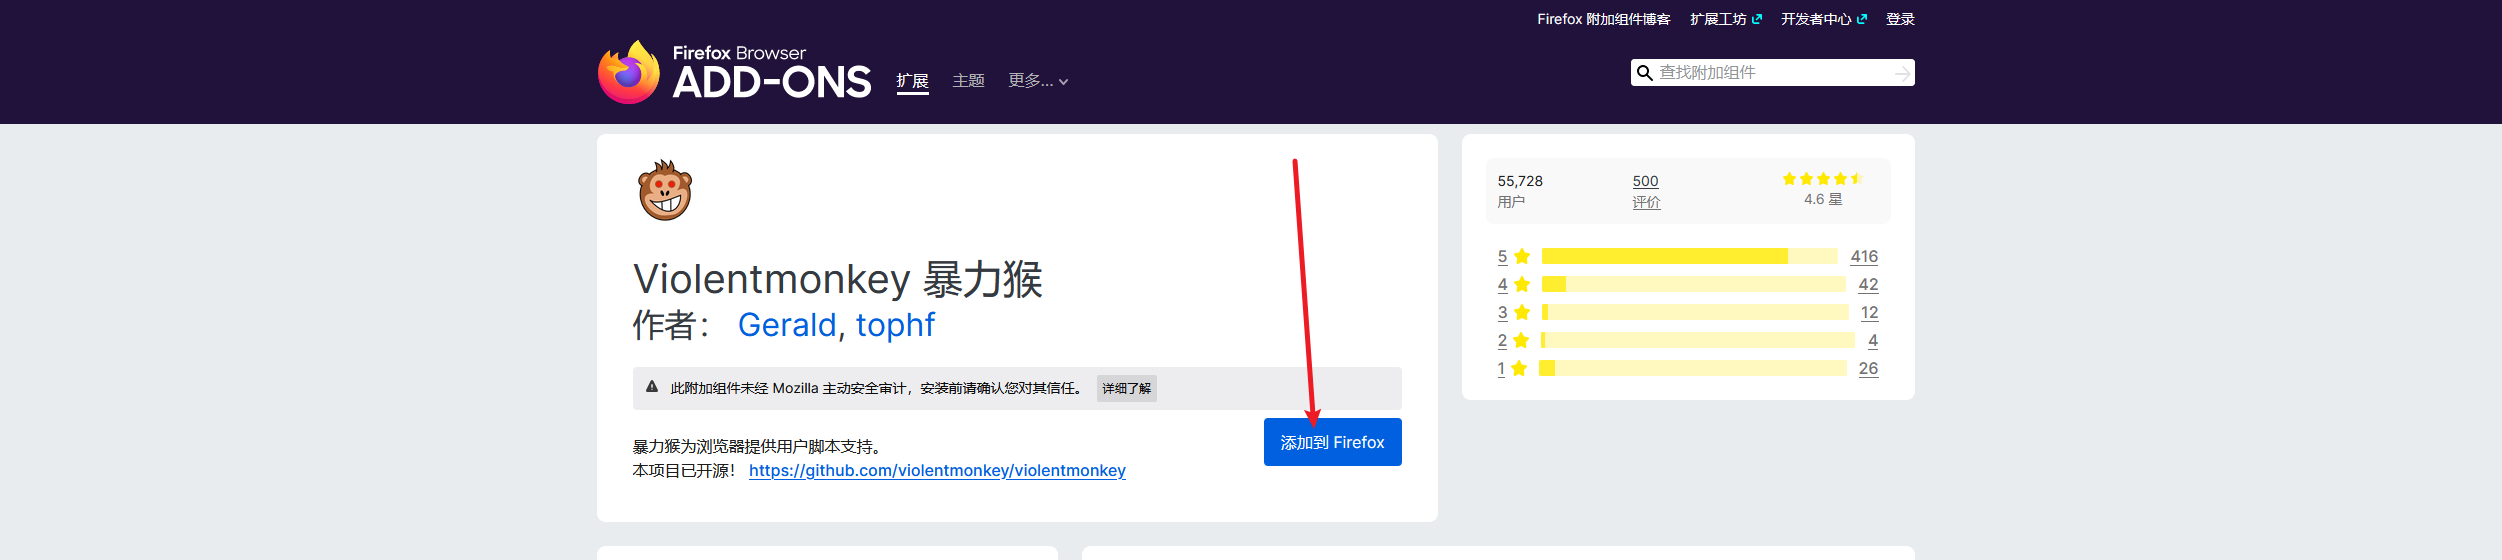Image resolution: width=2502 pixels, height=560 pixels.
Task: Click the 416 five-star count
Action: click(x=1864, y=256)
